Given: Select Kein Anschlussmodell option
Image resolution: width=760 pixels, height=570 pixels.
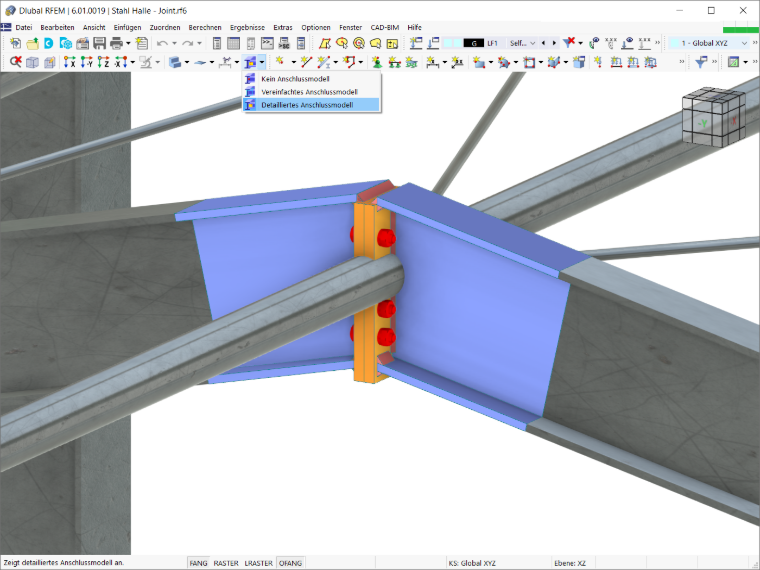Looking at the screenshot, I should click(311, 79).
